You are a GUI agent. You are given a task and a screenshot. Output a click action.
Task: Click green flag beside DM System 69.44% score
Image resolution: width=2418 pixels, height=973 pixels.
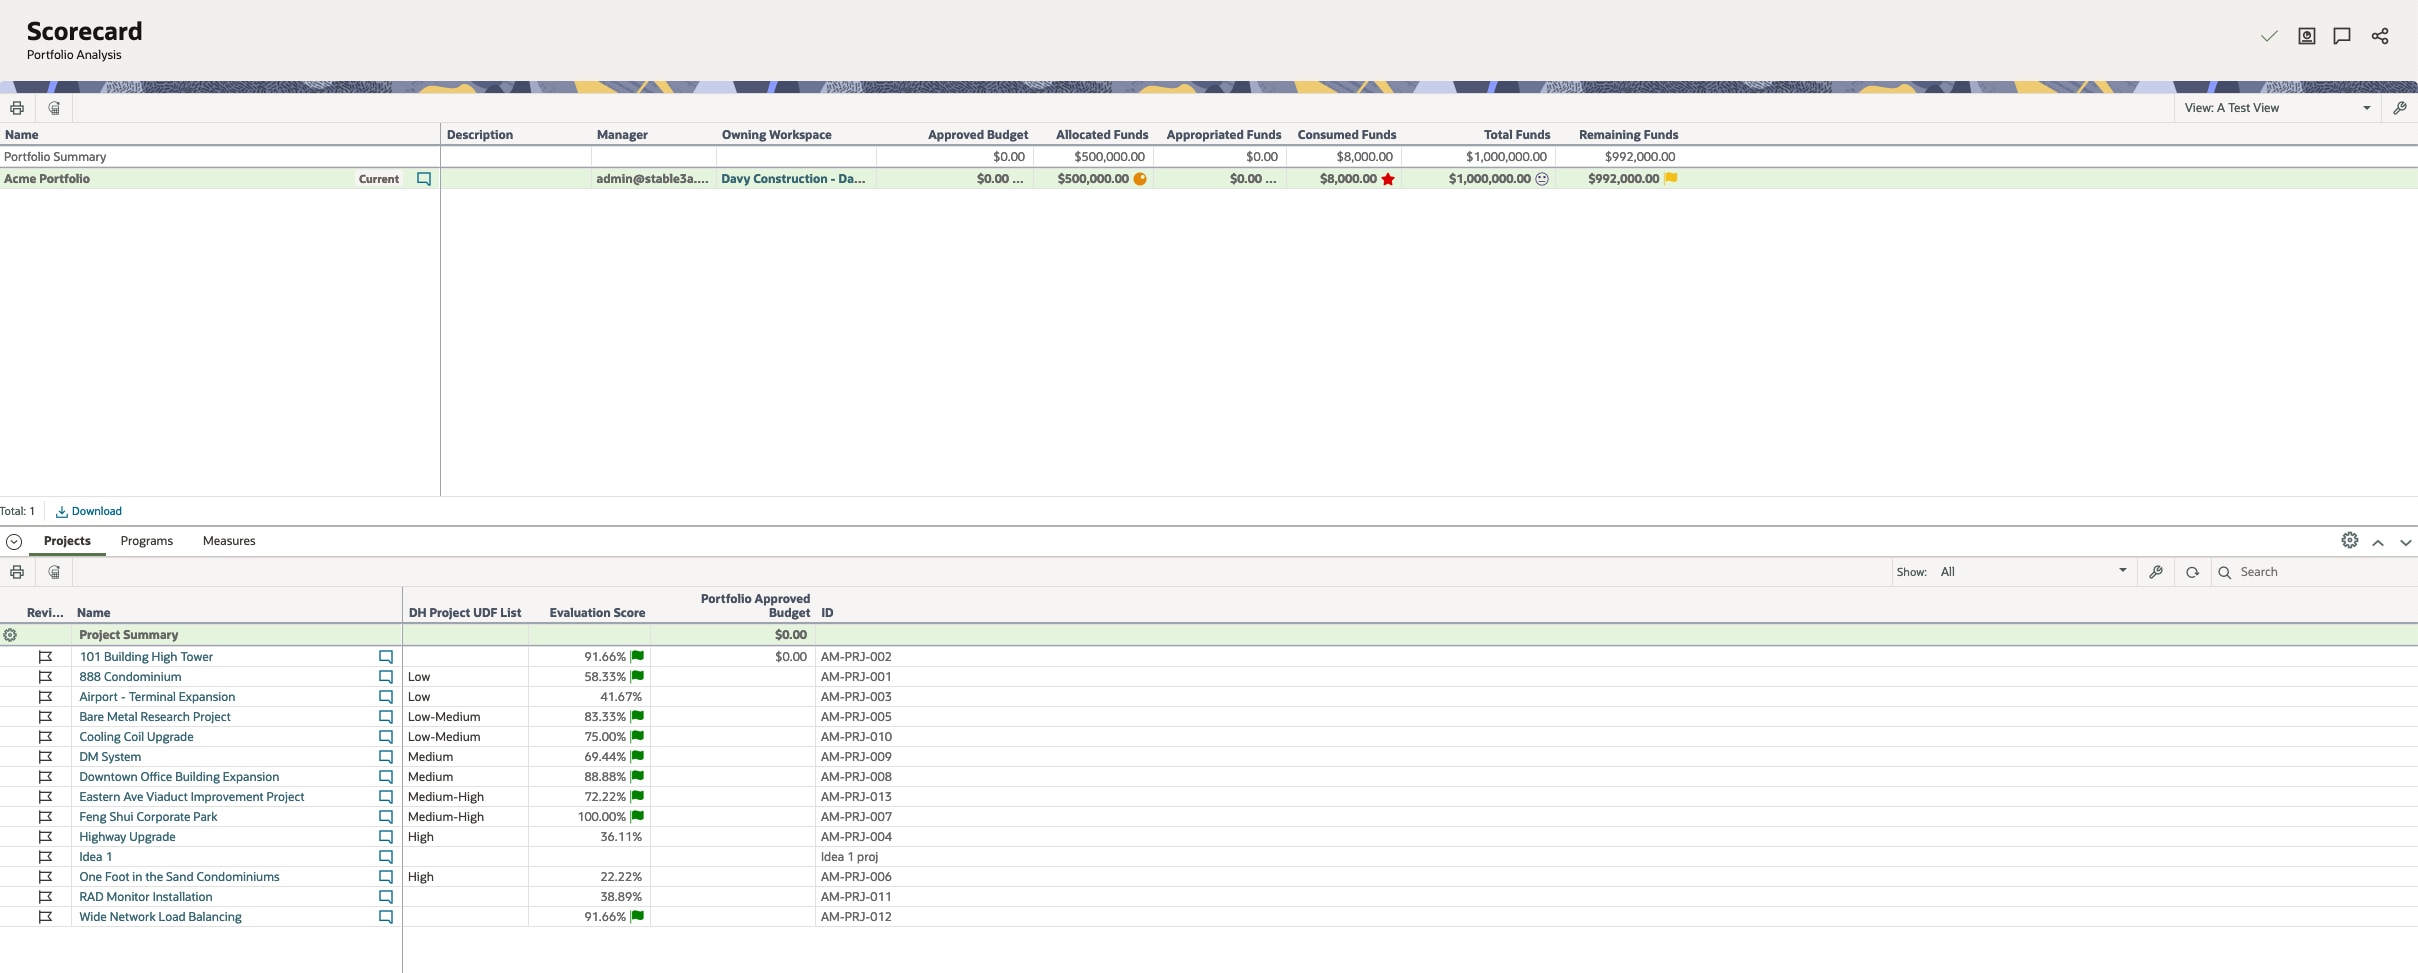[637, 756]
